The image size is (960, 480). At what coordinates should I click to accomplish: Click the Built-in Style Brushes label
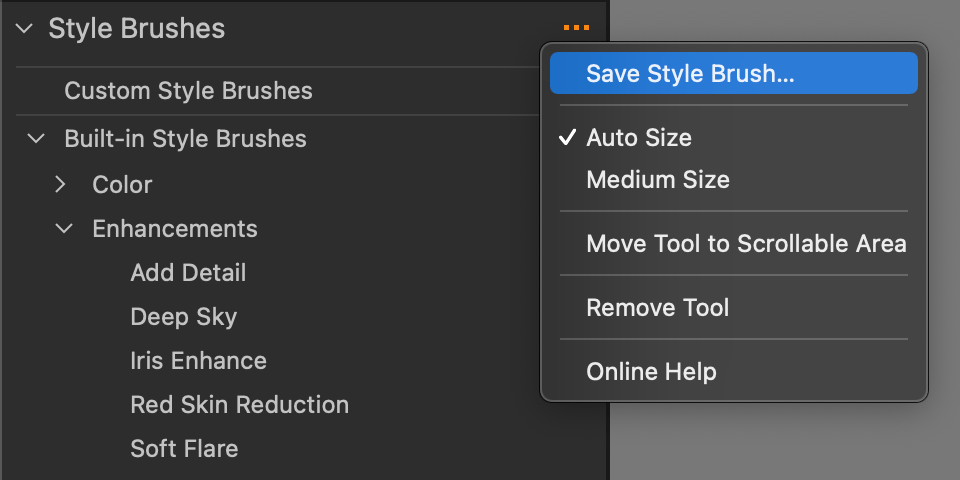pos(186,138)
